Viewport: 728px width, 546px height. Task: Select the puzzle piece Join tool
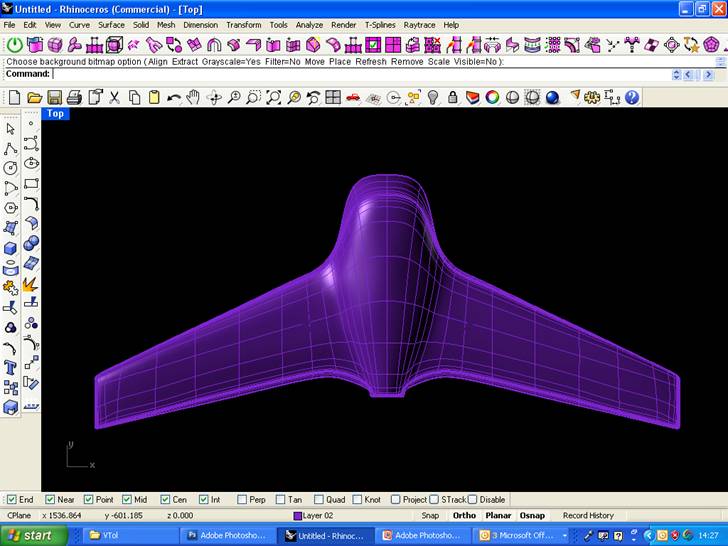(x=11, y=288)
